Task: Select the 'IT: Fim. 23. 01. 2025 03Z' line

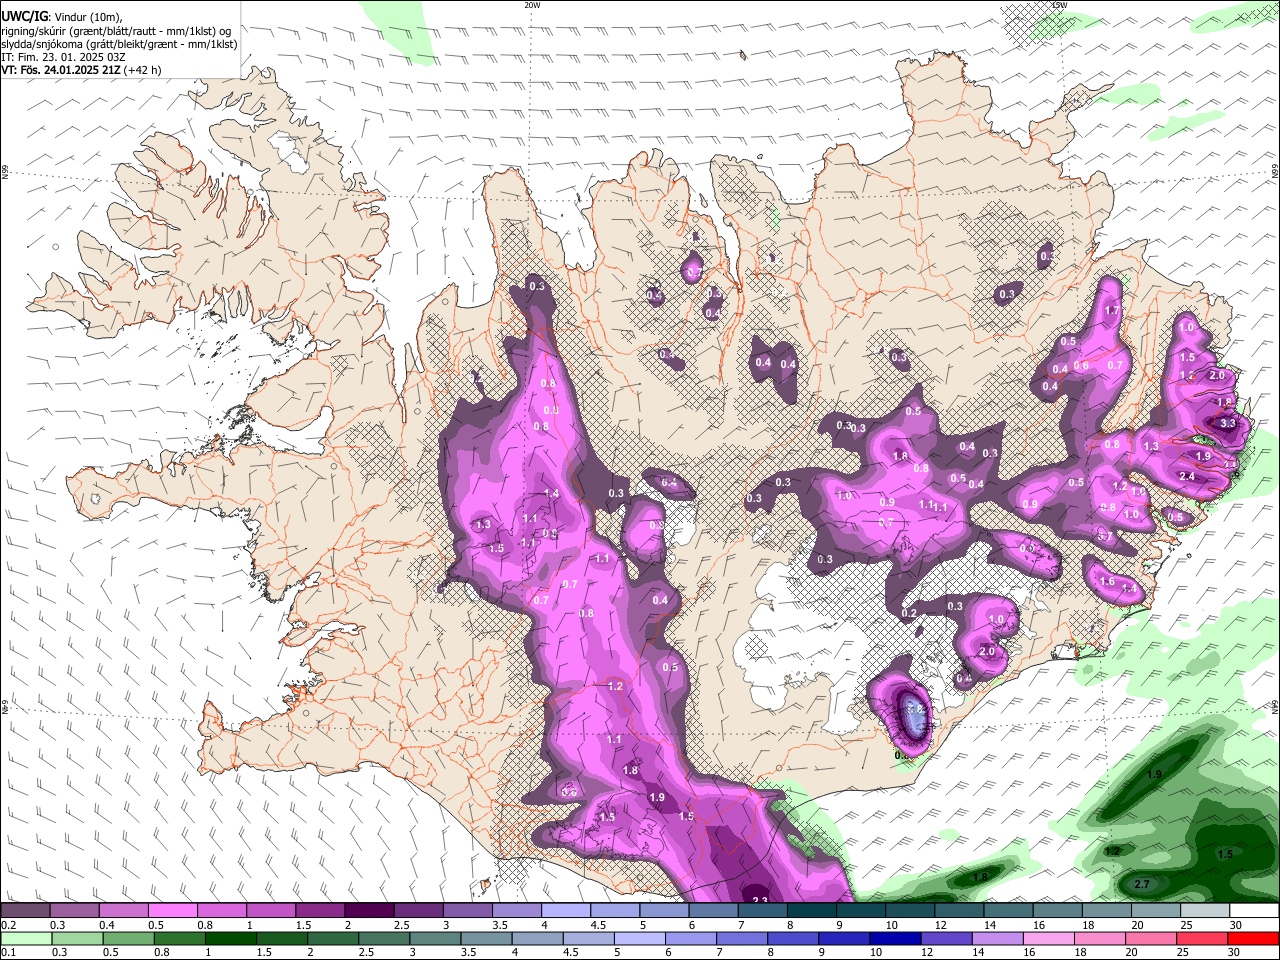Action: click(x=63, y=57)
